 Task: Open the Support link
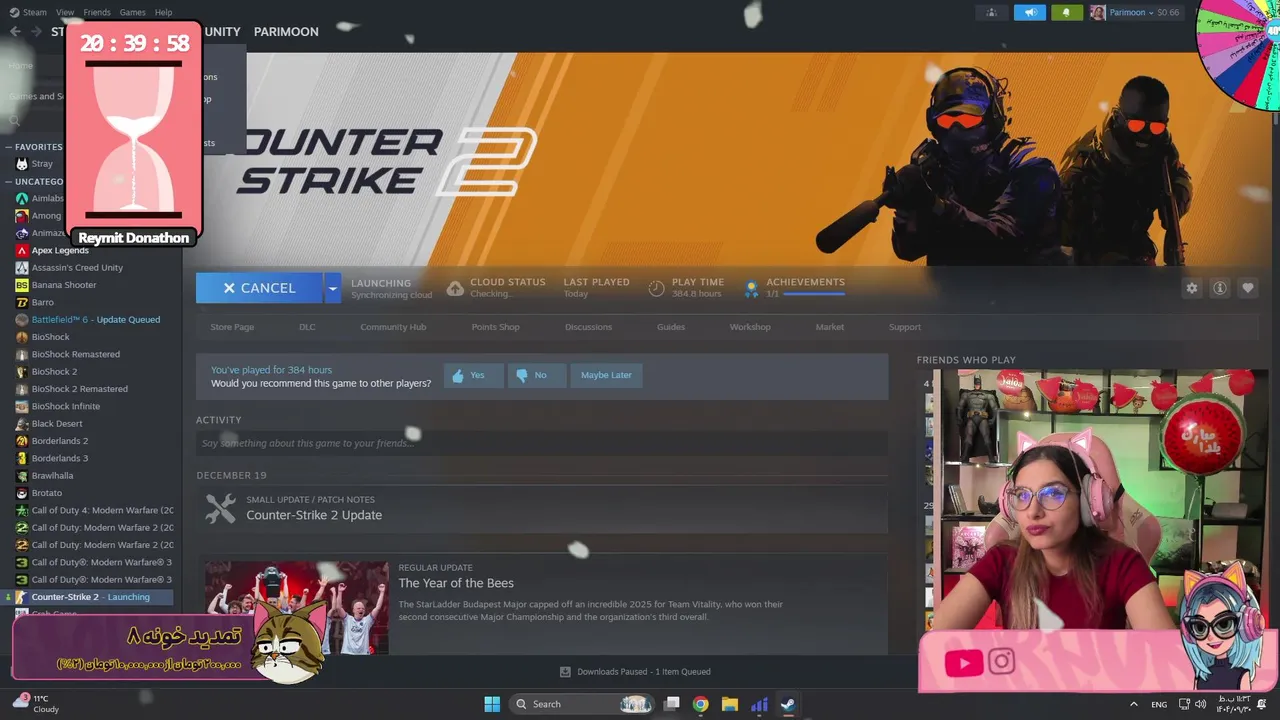[x=905, y=327]
